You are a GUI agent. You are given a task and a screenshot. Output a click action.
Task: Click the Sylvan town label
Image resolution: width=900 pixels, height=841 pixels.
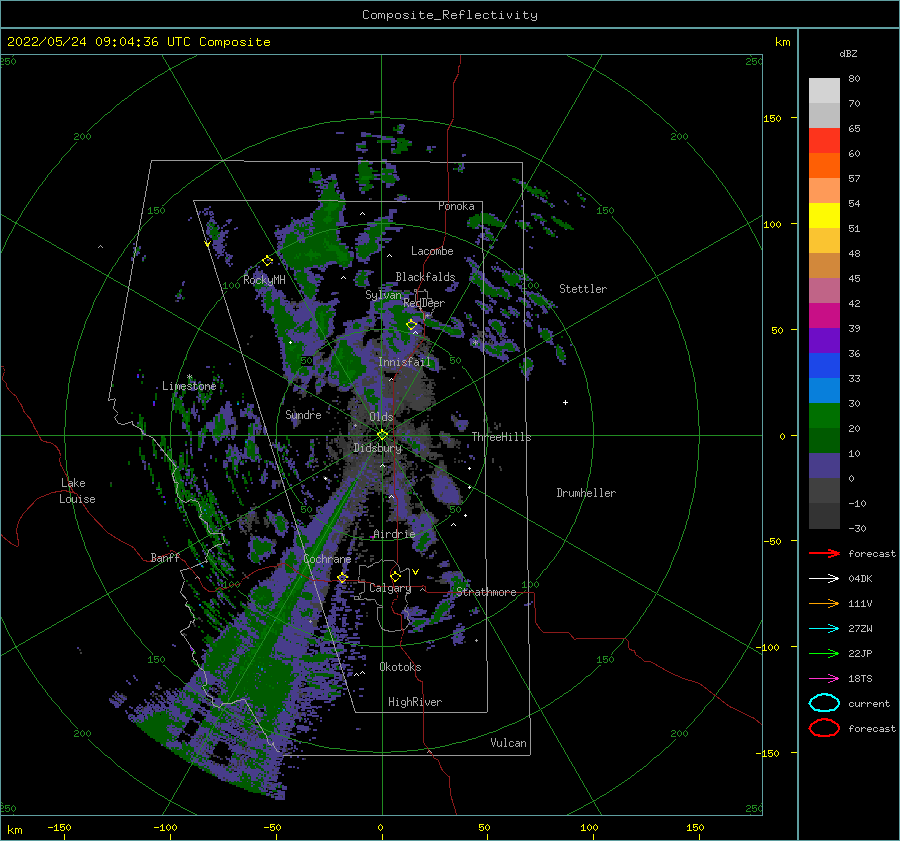click(383, 295)
